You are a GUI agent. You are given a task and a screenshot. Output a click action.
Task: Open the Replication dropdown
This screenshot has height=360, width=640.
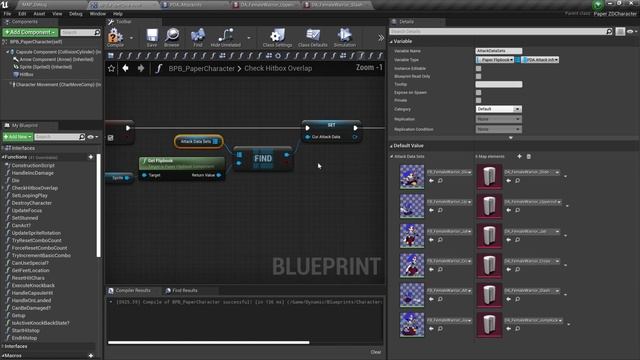pyautogui.click(x=498, y=119)
